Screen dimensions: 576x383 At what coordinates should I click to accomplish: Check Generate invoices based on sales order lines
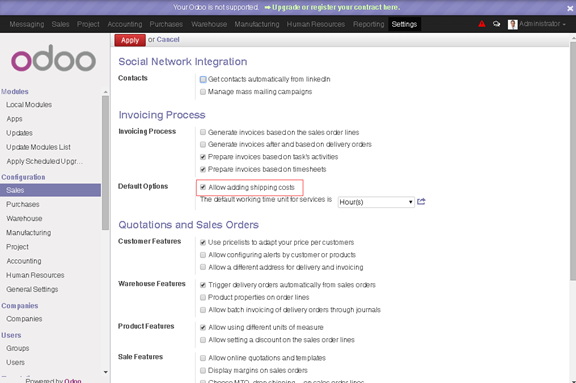coord(203,132)
